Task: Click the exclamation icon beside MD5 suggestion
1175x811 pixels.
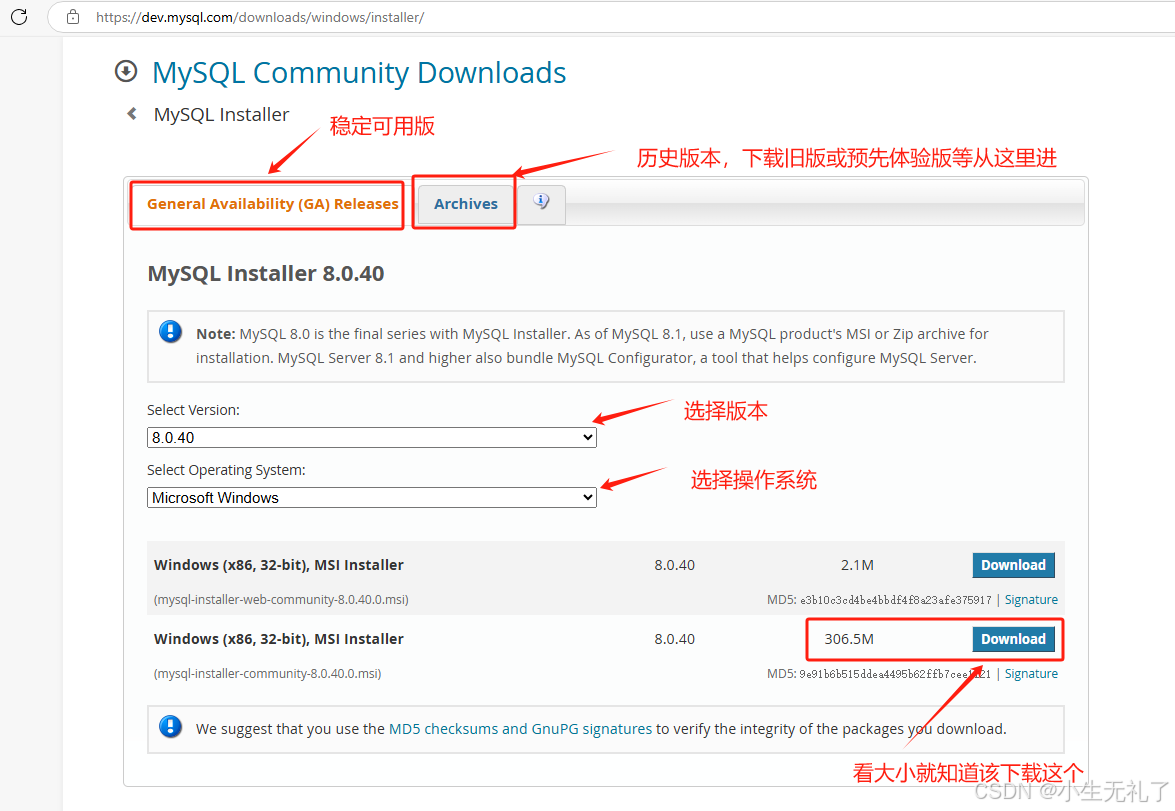Action: (x=170, y=726)
